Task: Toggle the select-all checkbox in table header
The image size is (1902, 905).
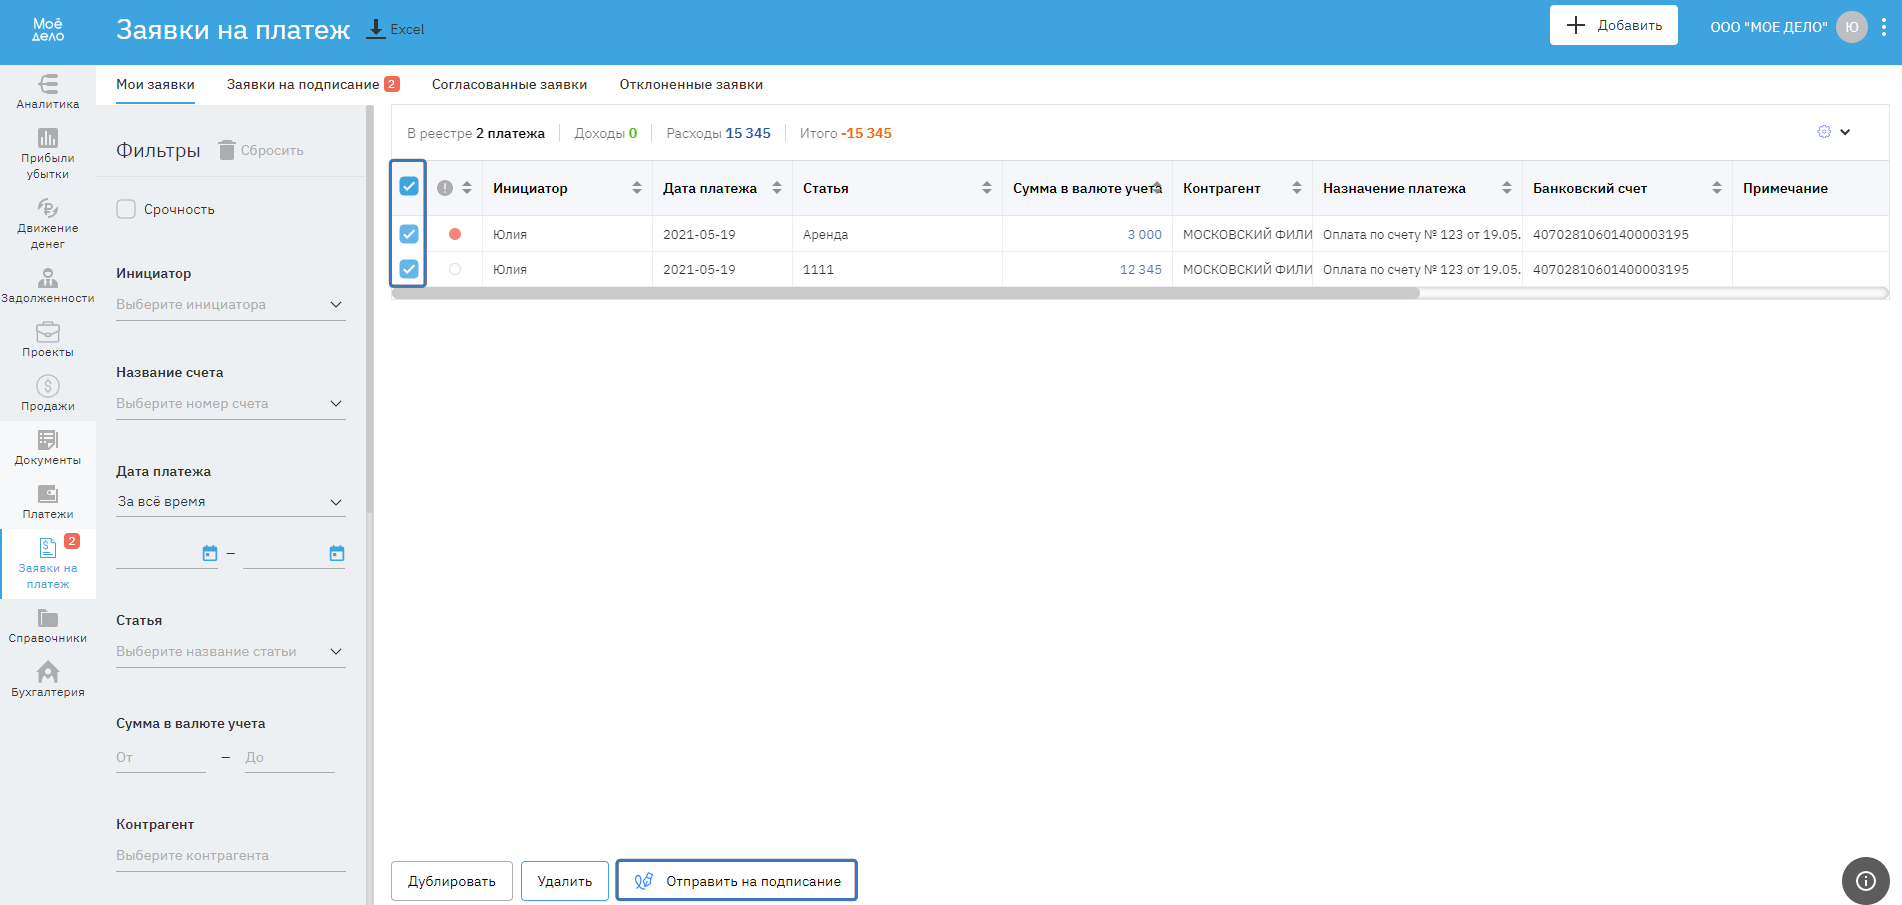Action: [409, 187]
